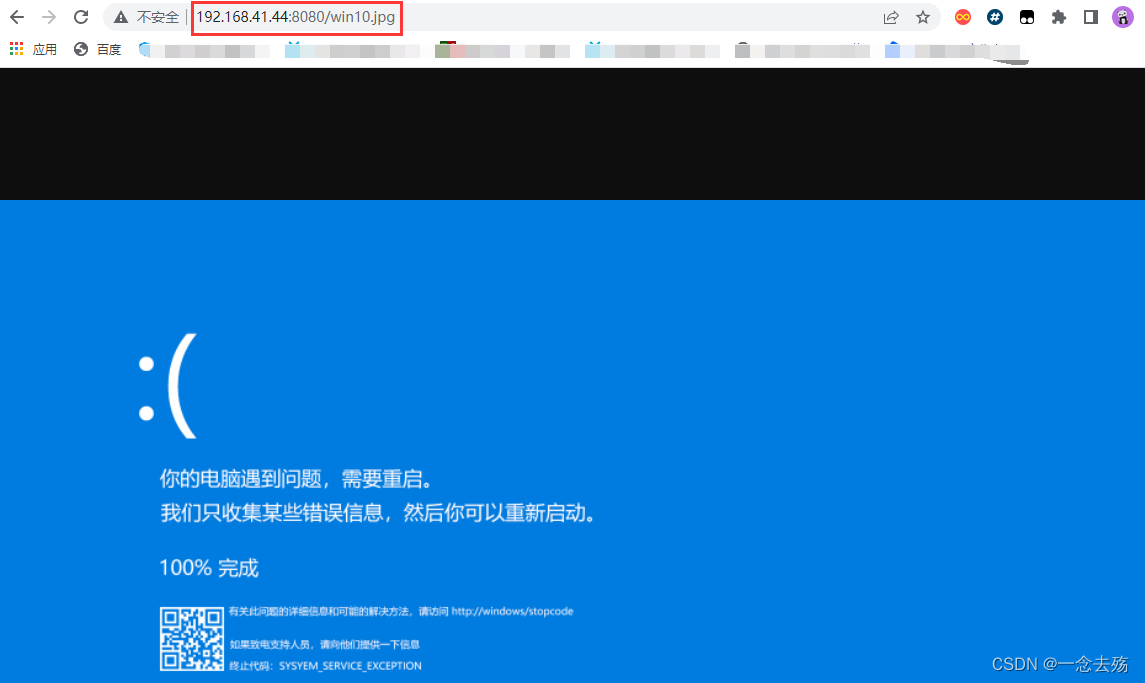
Task: Open the extensions puzzle-piece menu
Action: tap(1059, 17)
